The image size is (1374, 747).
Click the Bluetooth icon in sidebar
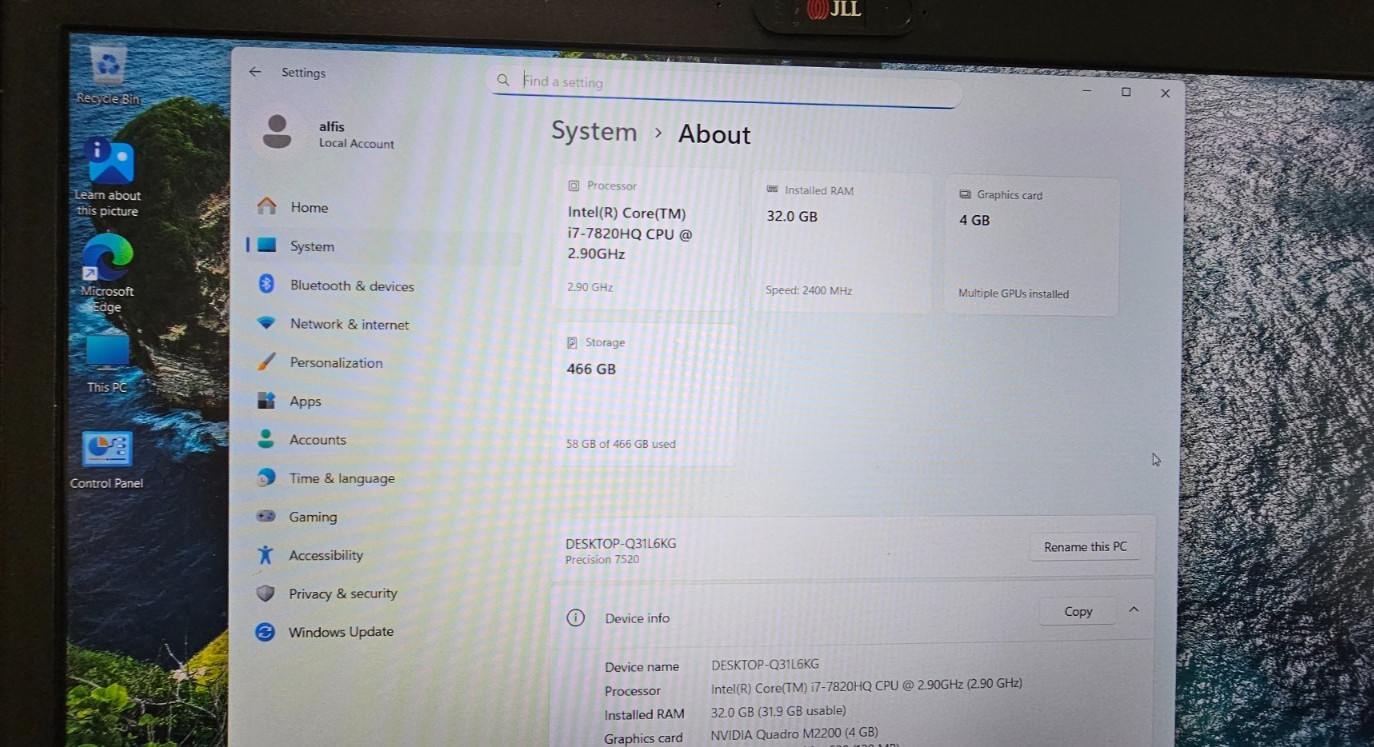[266, 284]
